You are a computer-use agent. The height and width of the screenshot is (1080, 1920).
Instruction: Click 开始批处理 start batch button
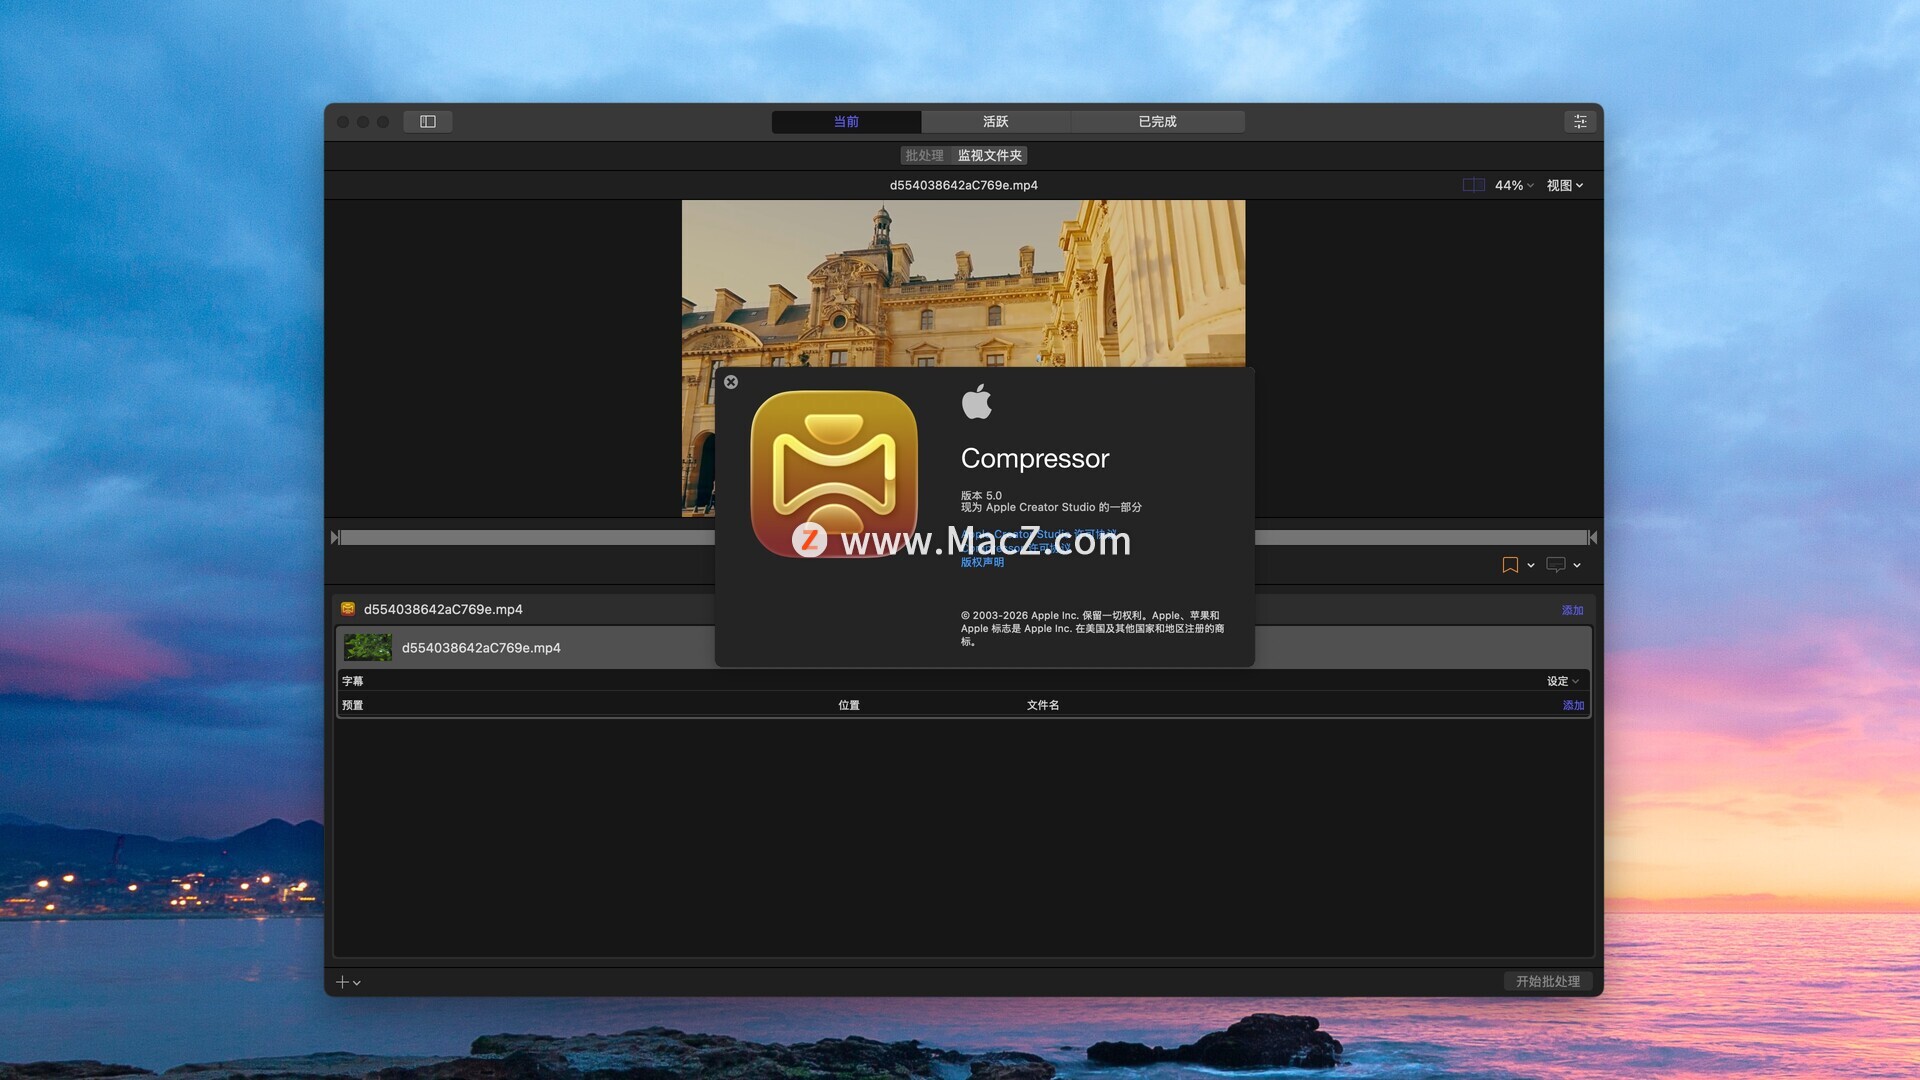click(x=1547, y=981)
